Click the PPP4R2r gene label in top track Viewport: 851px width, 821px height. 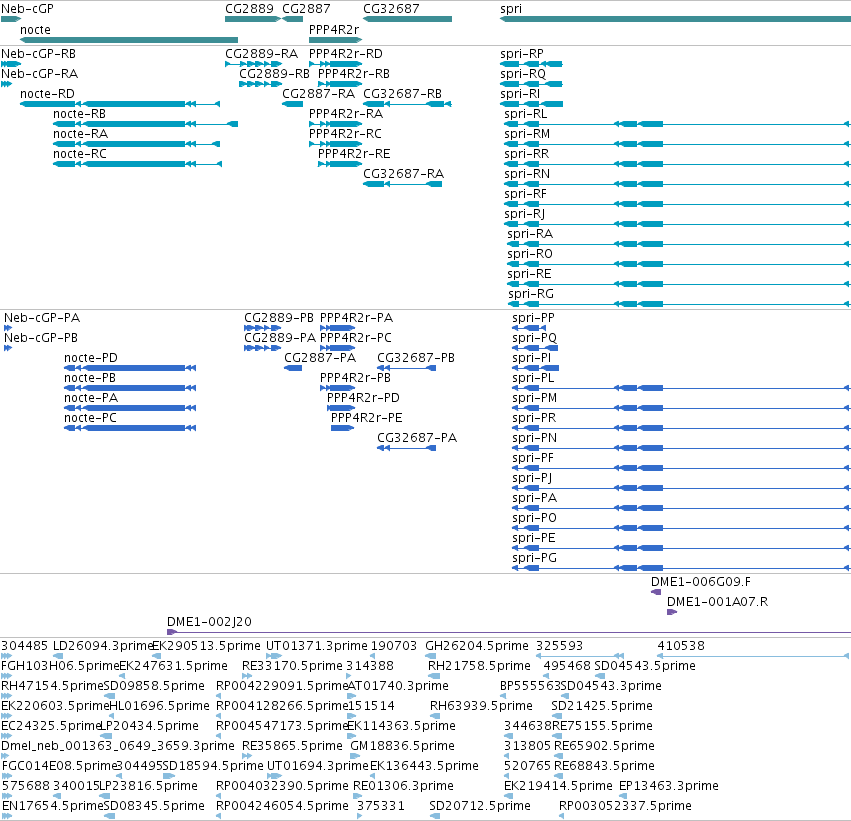[x=334, y=30]
